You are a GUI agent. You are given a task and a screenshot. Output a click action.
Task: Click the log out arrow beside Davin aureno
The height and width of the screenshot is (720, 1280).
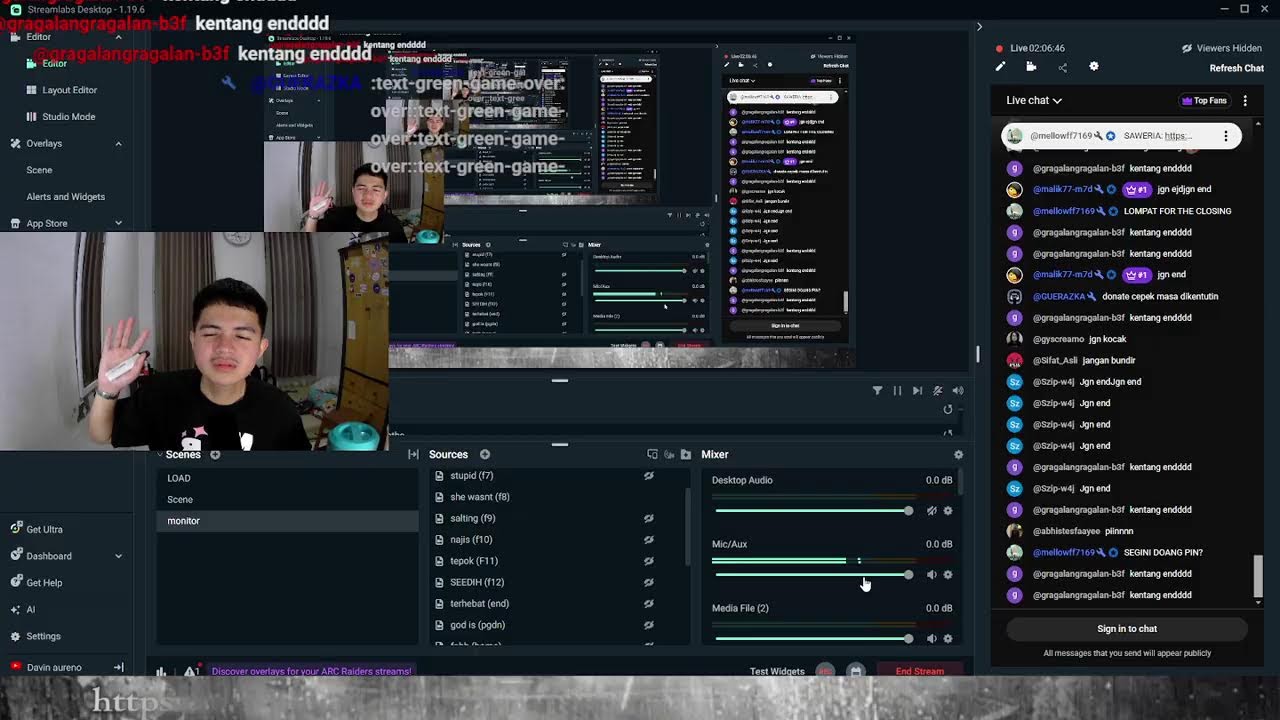point(118,668)
